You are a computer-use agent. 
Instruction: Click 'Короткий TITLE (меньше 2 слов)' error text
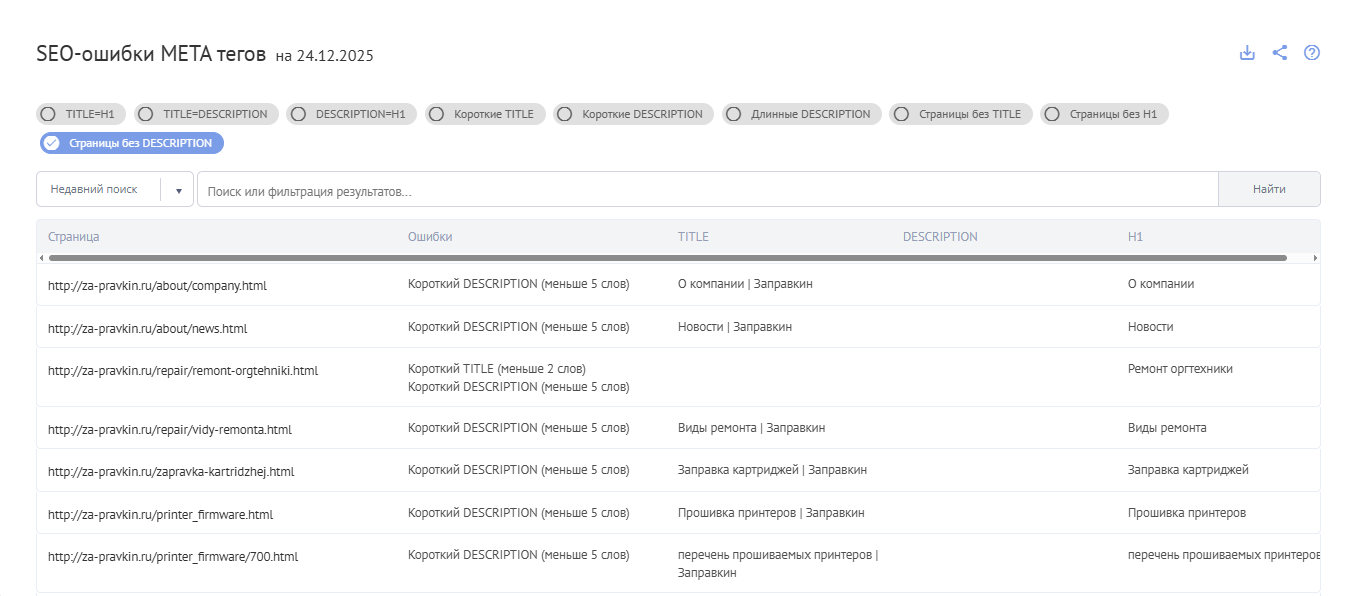click(497, 369)
